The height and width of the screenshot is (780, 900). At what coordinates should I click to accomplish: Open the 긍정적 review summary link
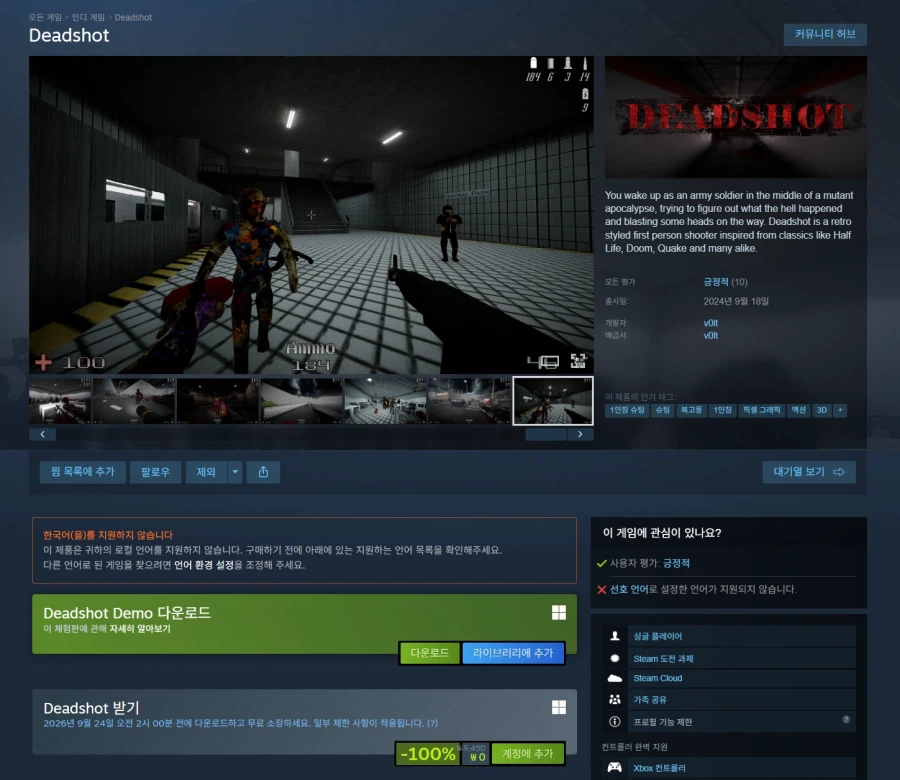click(716, 282)
